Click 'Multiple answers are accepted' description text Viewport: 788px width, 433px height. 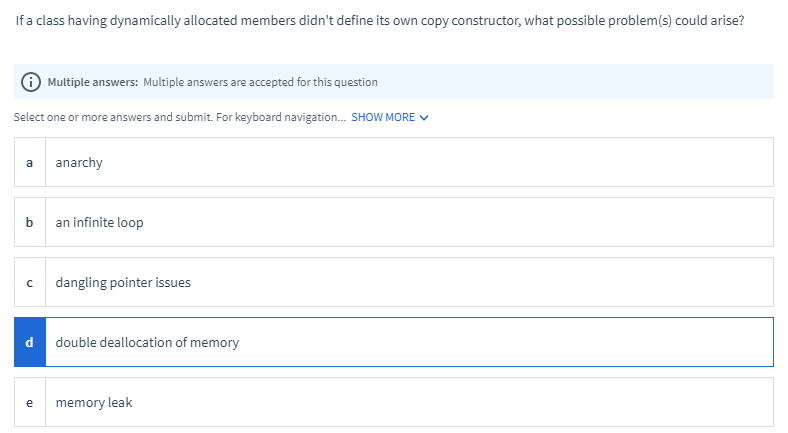coord(260,82)
